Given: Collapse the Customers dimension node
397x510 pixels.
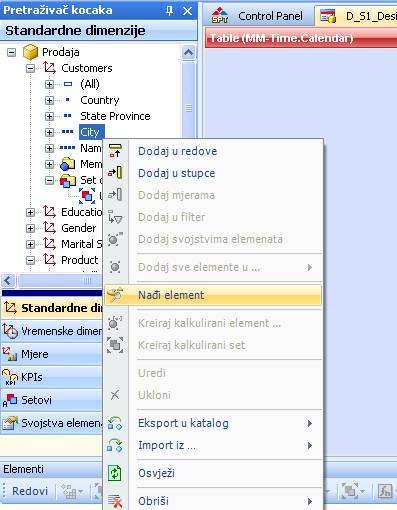Looking at the screenshot, I should pyautogui.click(x=30, y=68).
